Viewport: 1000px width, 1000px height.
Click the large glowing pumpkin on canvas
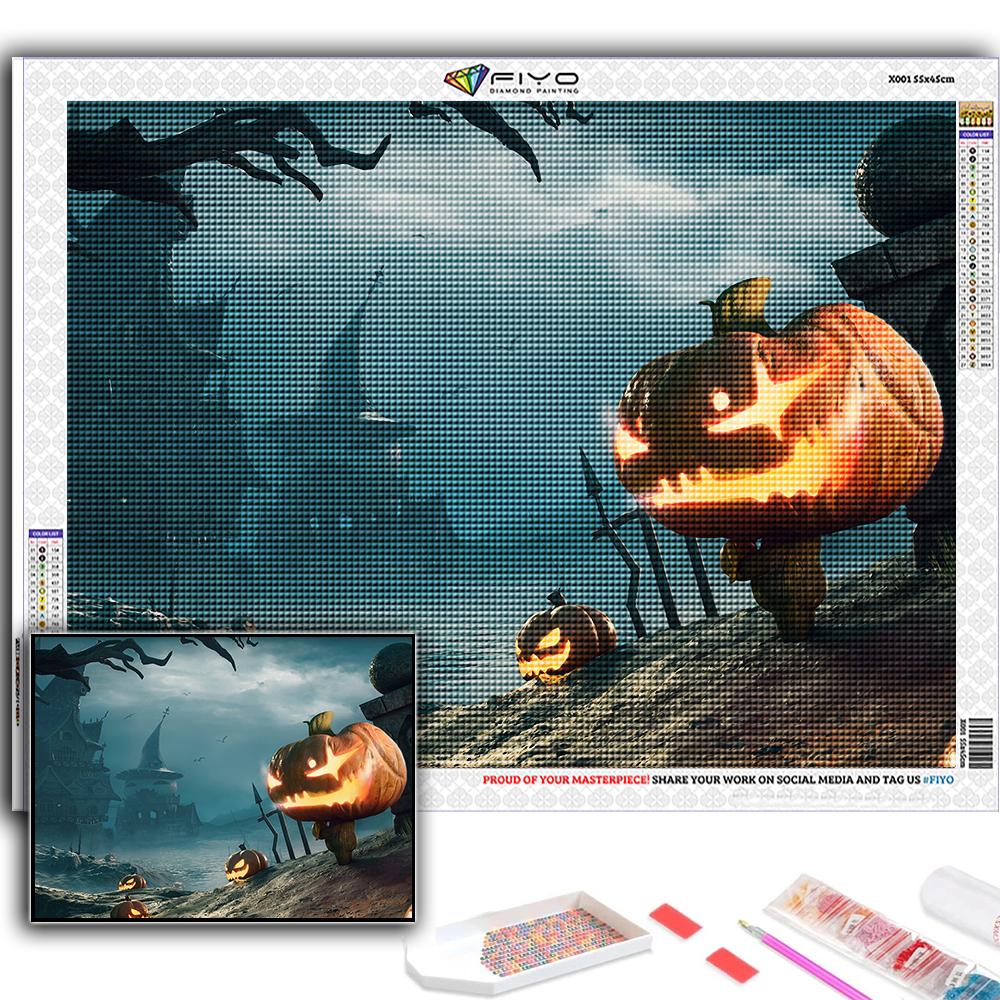(x=775, y=420)
